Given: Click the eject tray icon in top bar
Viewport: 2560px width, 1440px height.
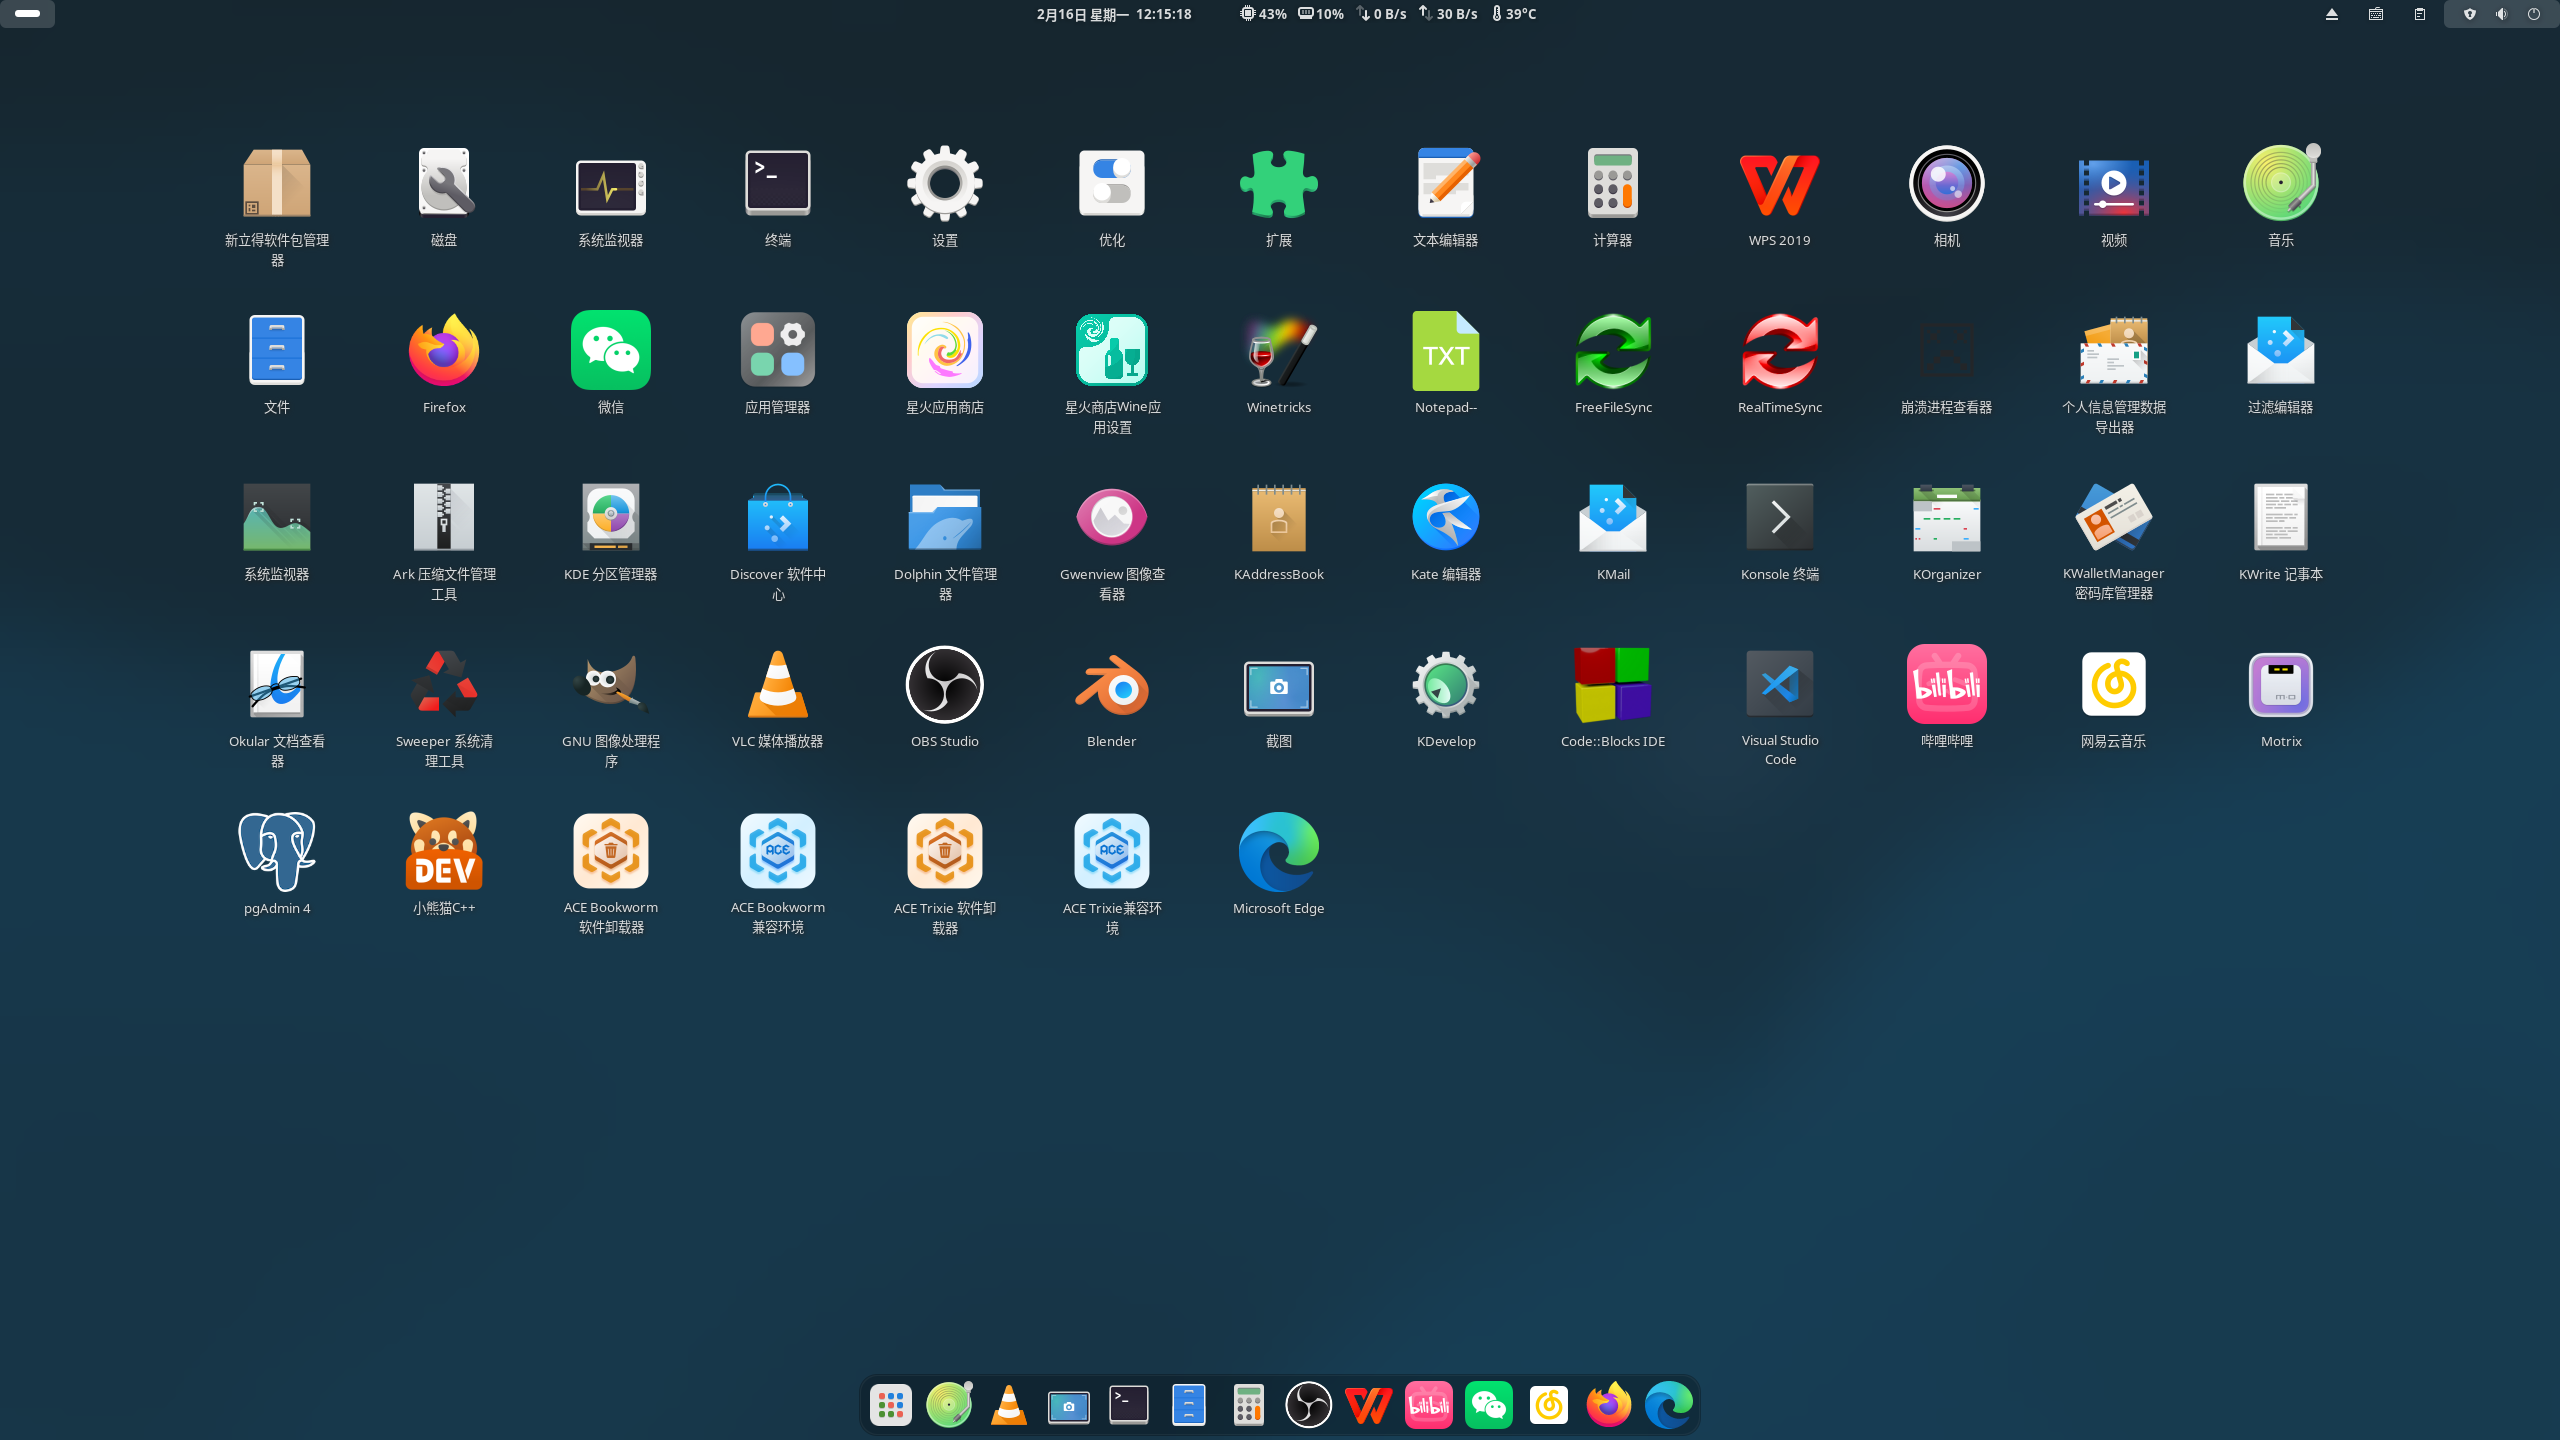Looking at the screenshot, I should [2332, 14].
